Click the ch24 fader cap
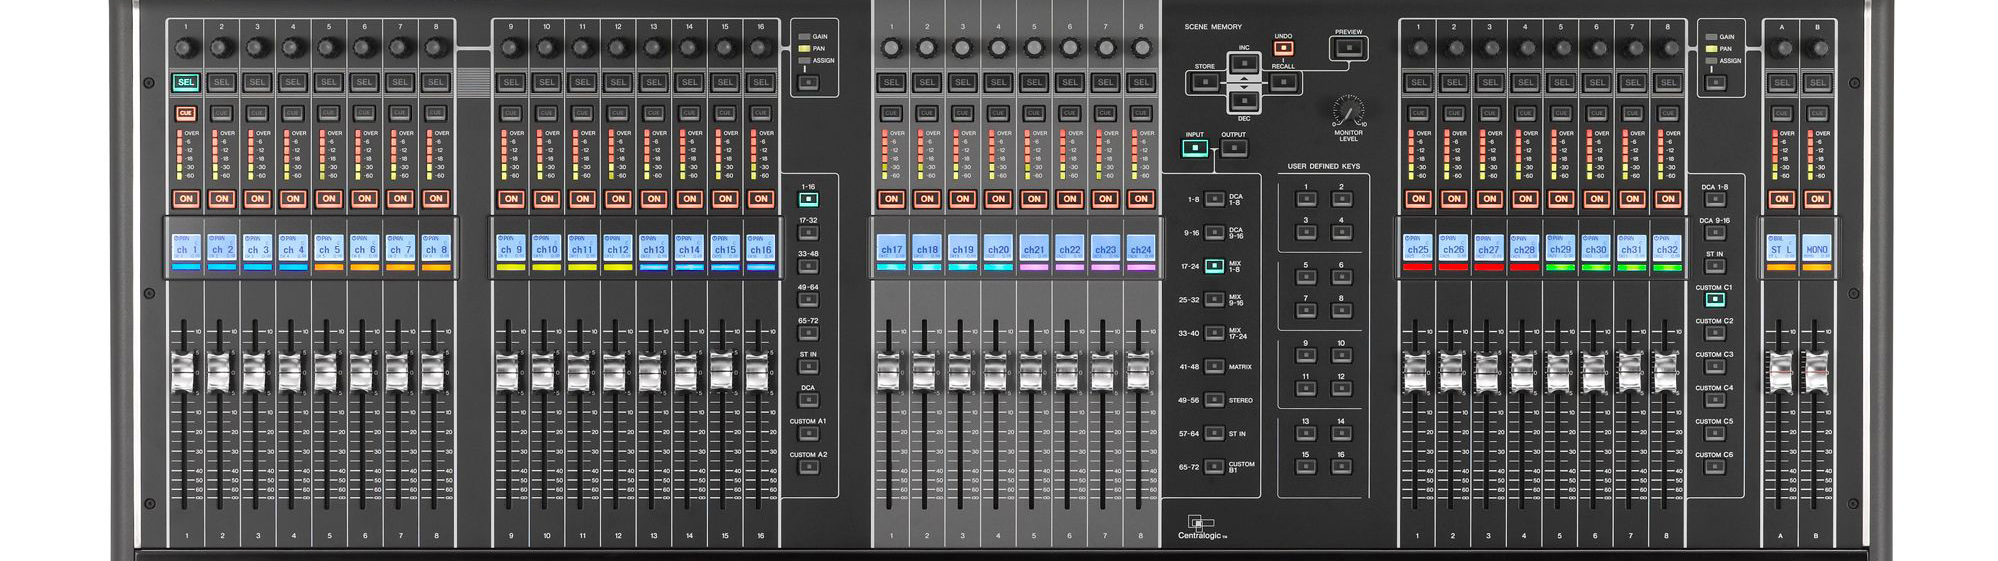Viewport: 1998px width, 561px height. 1138,372
